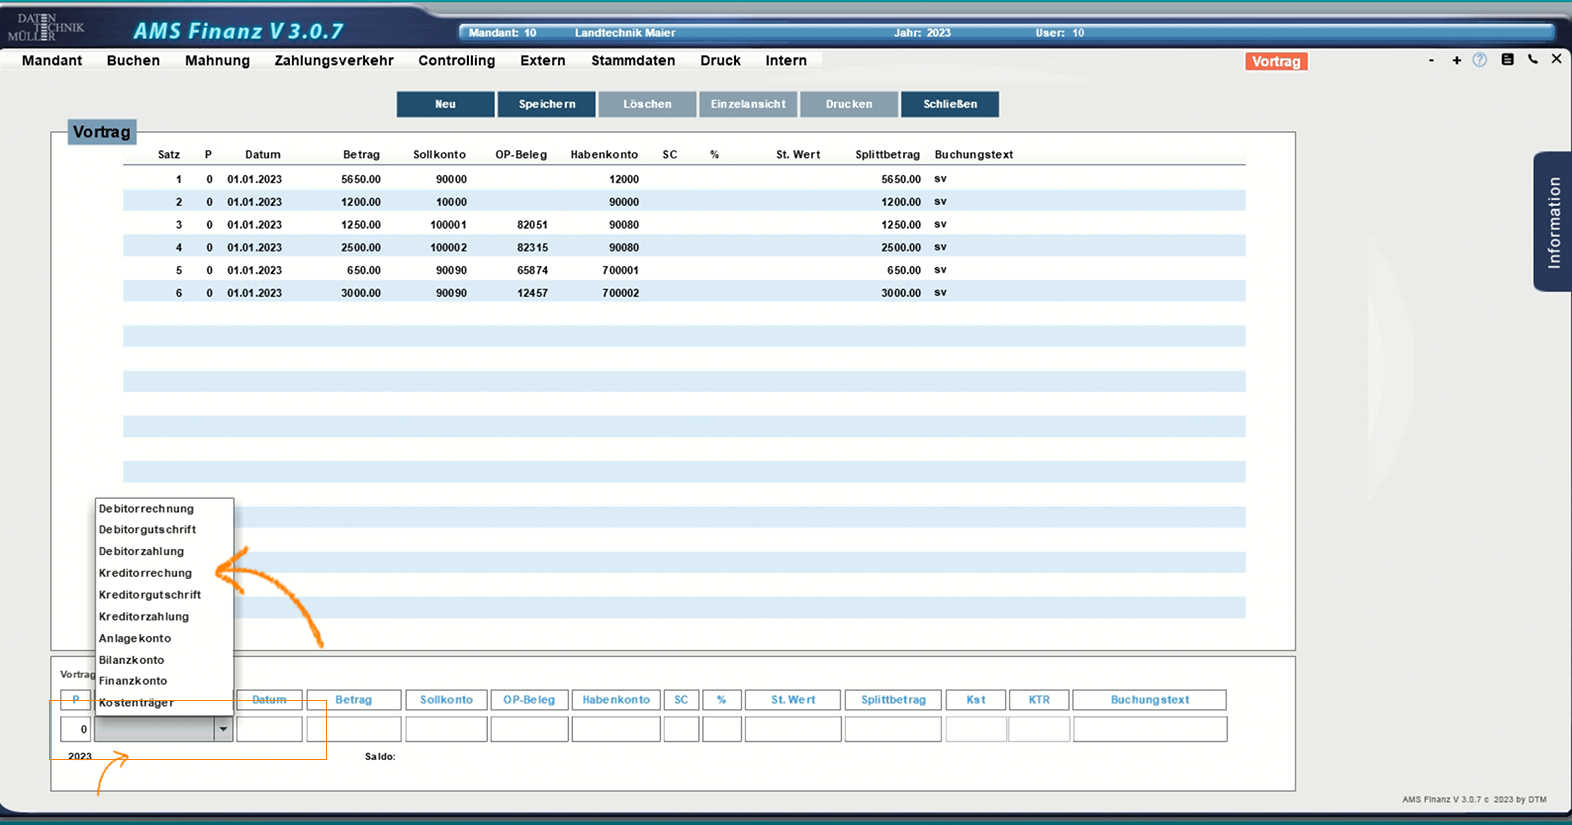Open the Buchen menu
The width and height of the screenshot is (1572, 825).
(133, 61)
